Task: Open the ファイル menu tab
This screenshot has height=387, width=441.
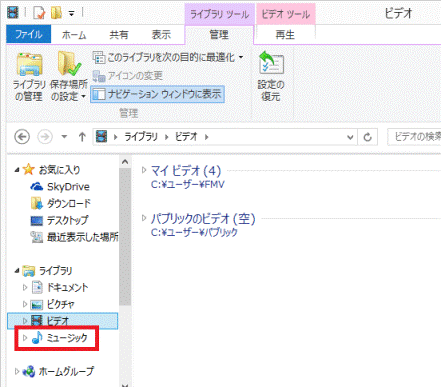Action: click(x=29, y=34)
